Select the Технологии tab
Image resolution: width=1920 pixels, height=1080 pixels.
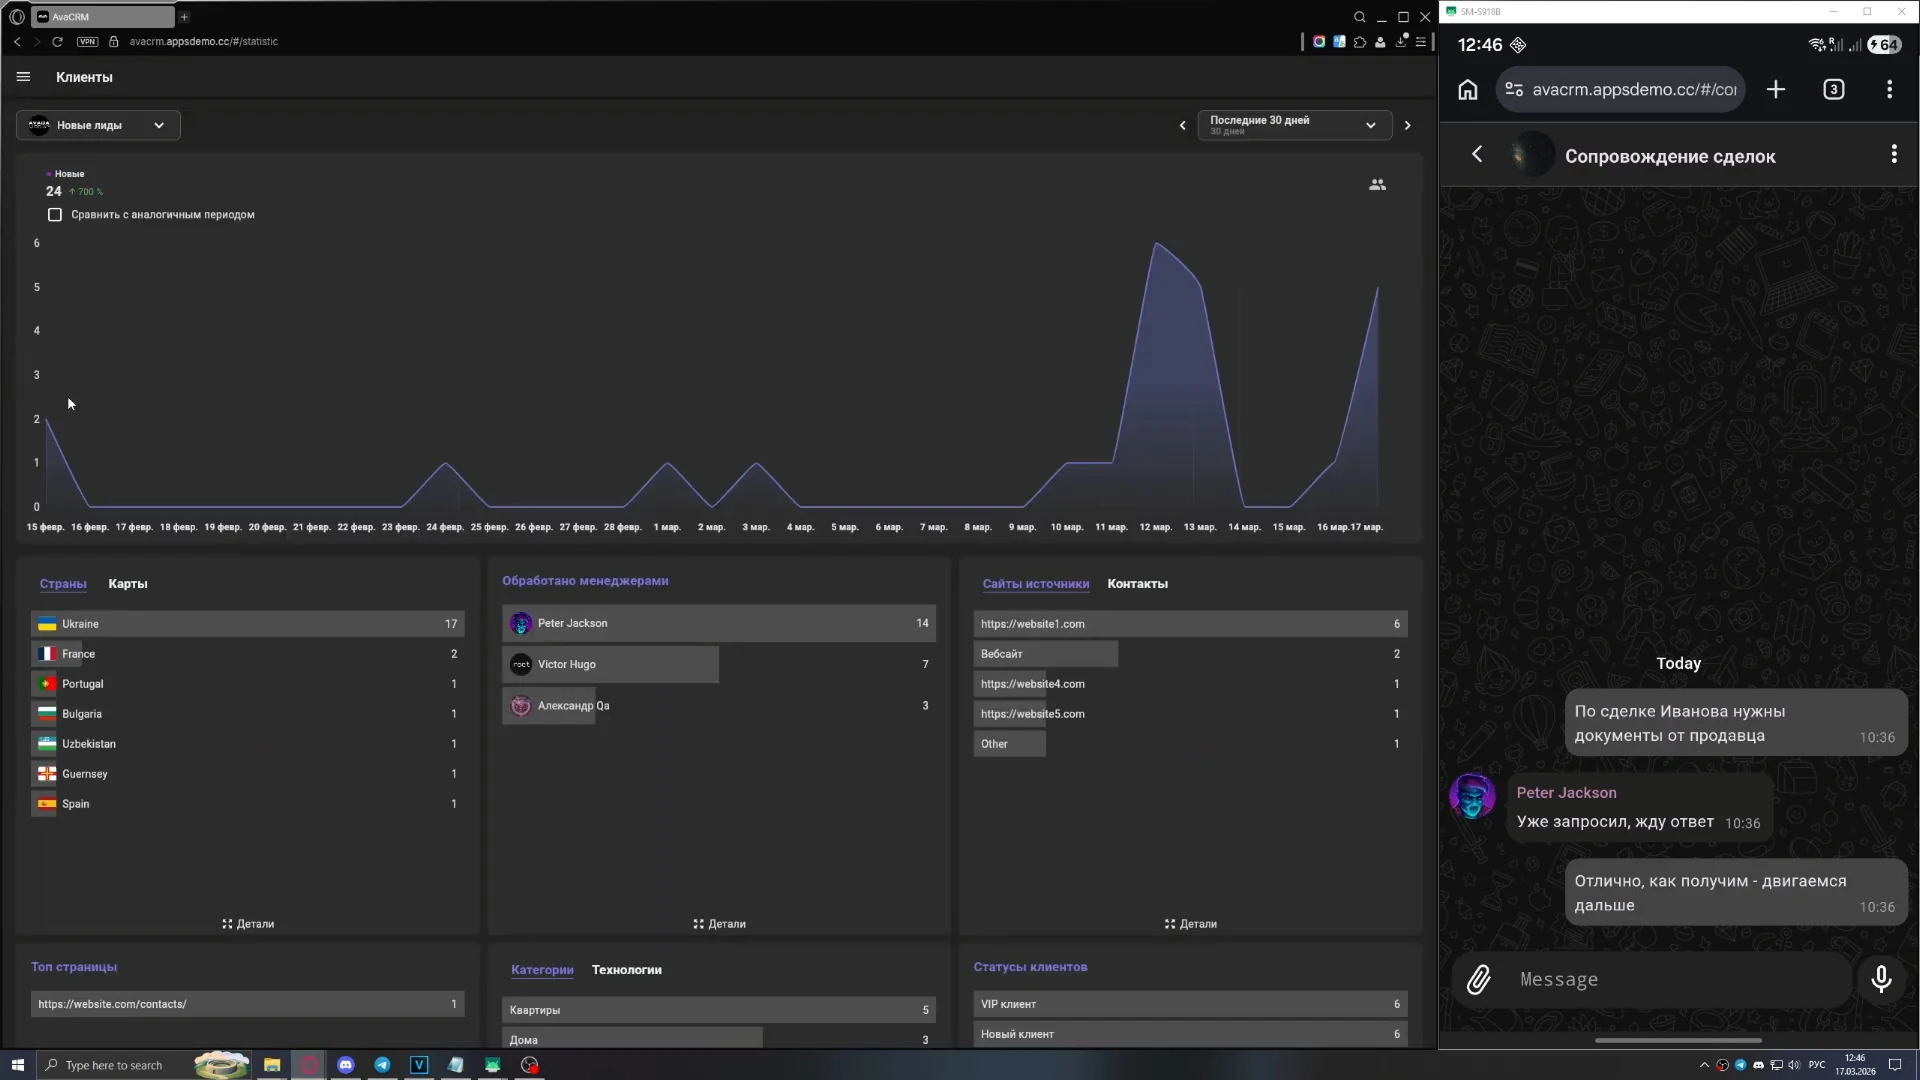point(626,970)
